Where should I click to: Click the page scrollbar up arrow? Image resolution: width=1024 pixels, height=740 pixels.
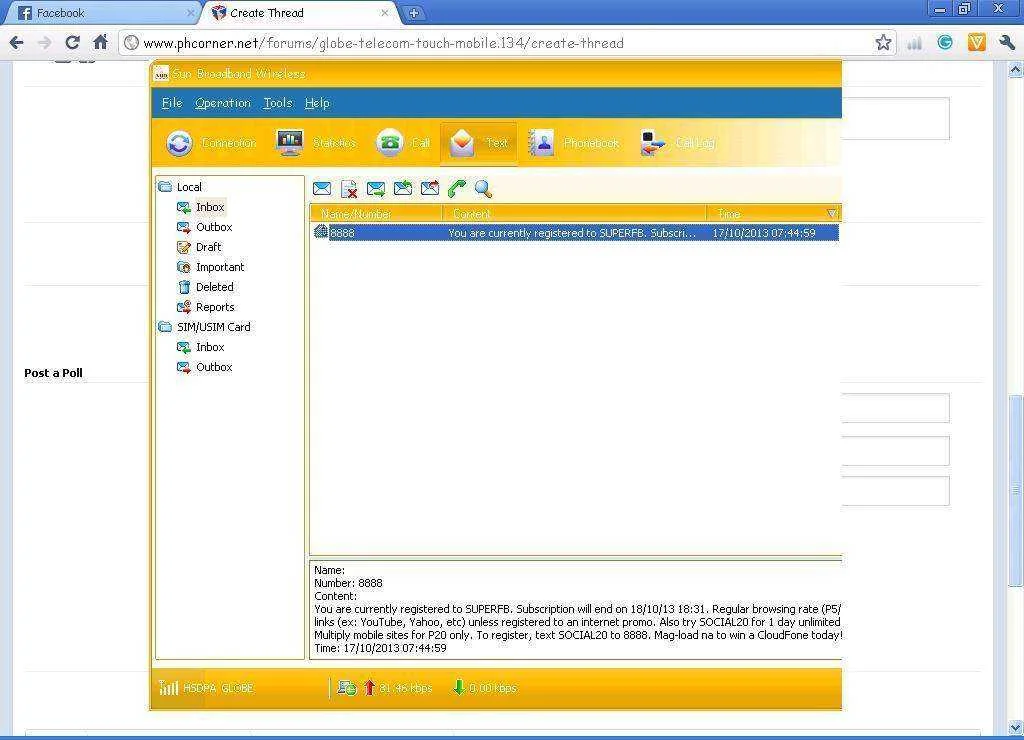click(1016, 68)
